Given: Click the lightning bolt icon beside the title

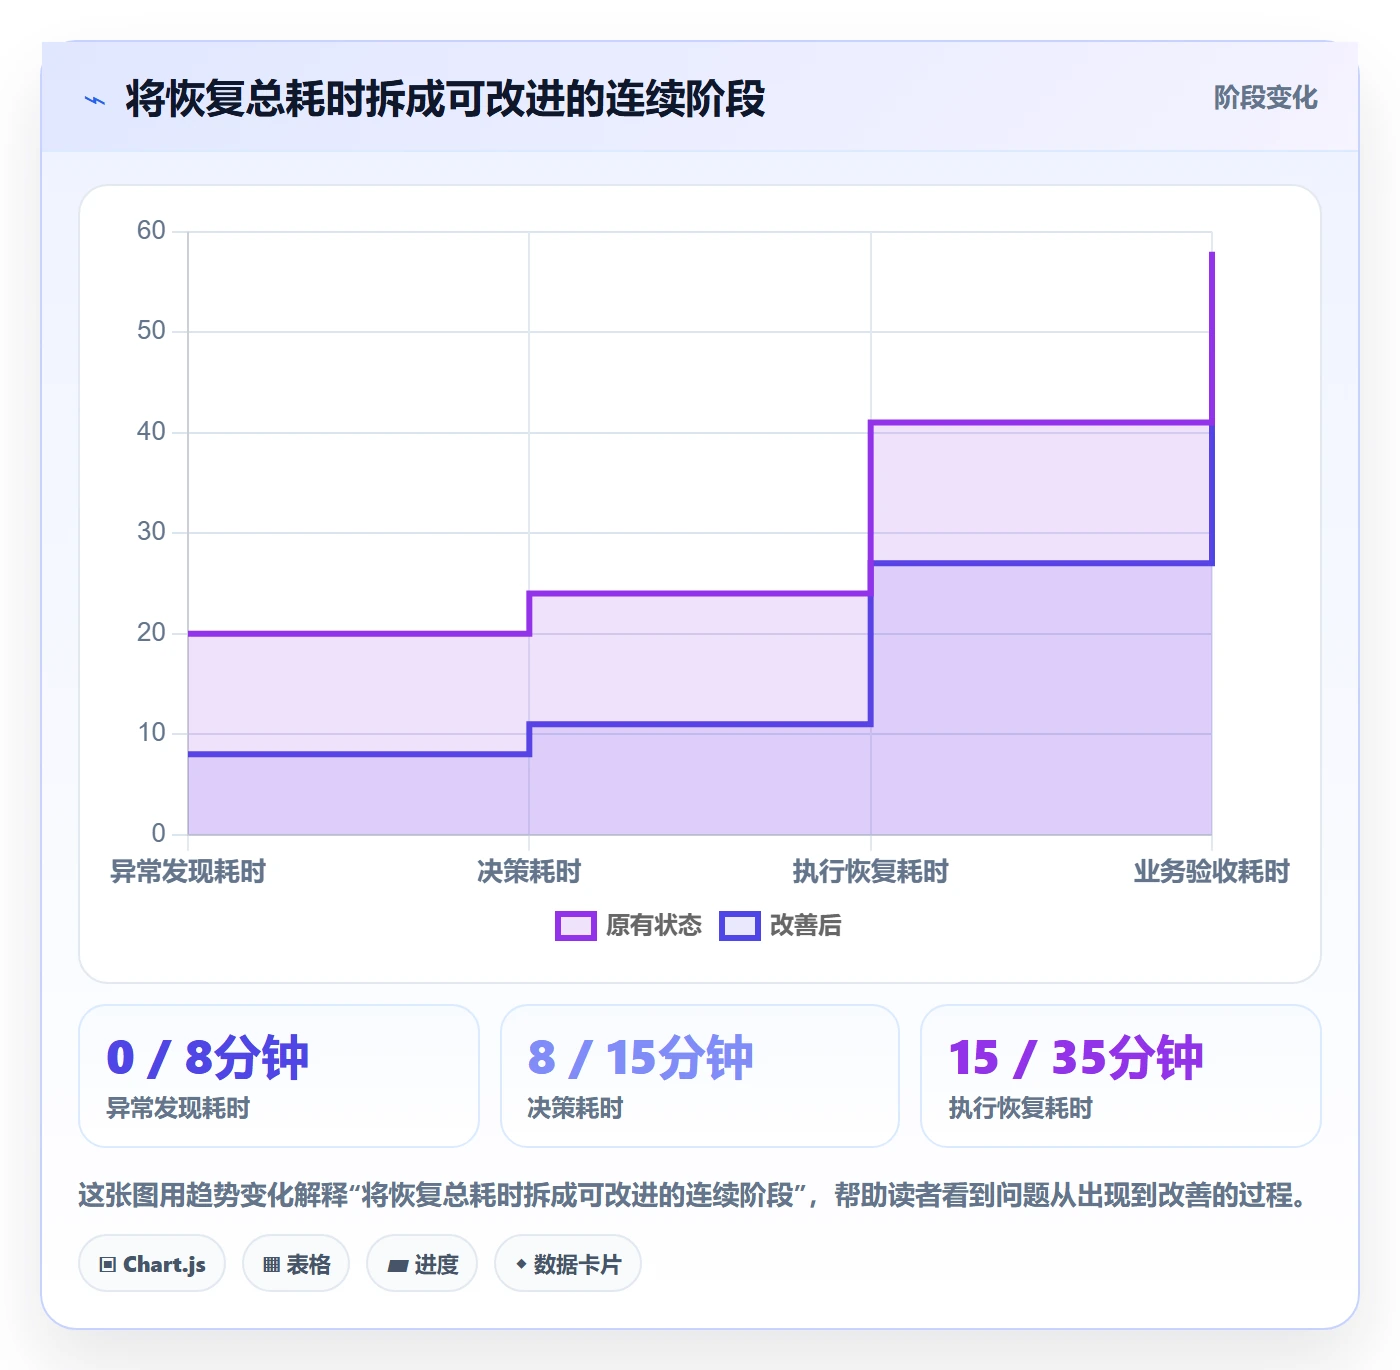Looking at the screenshot, I should tap(95, 100).
